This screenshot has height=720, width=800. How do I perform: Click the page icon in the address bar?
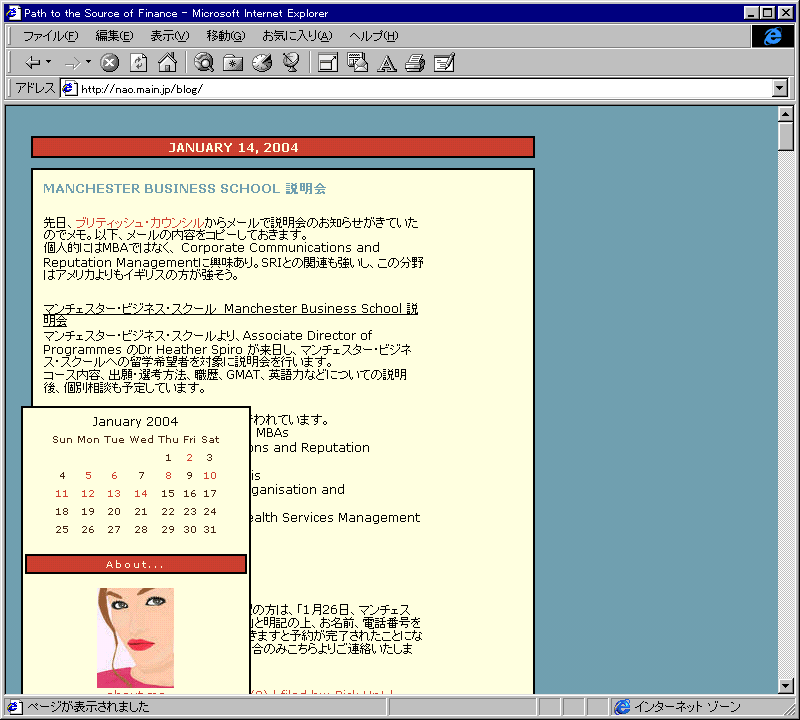coord(70,89)
